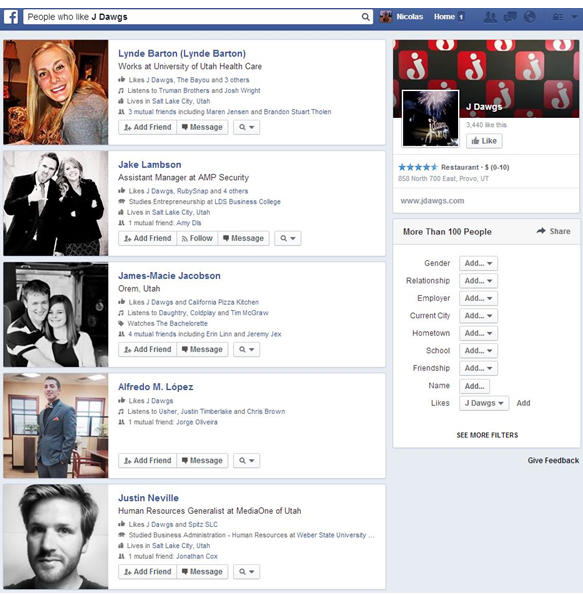Screen dimensions: 583x595
Task: Open search dropdown for Lynde Barton
Action: point(246,127)
